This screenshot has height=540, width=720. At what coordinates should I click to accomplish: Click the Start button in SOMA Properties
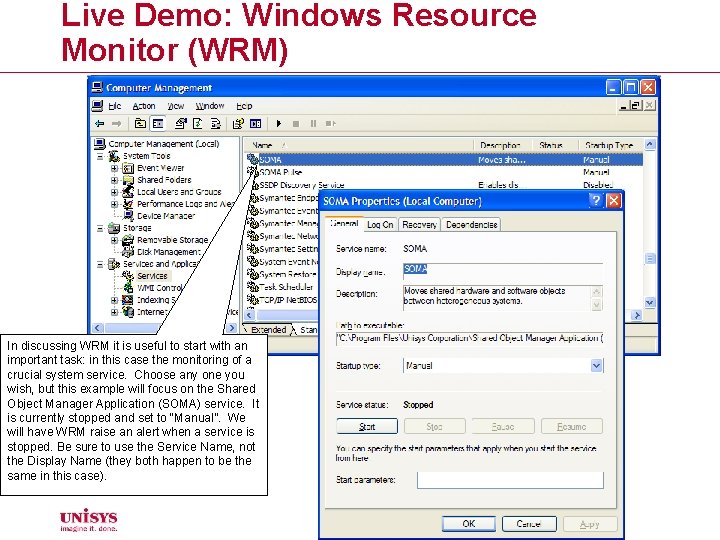pos(367,427)
